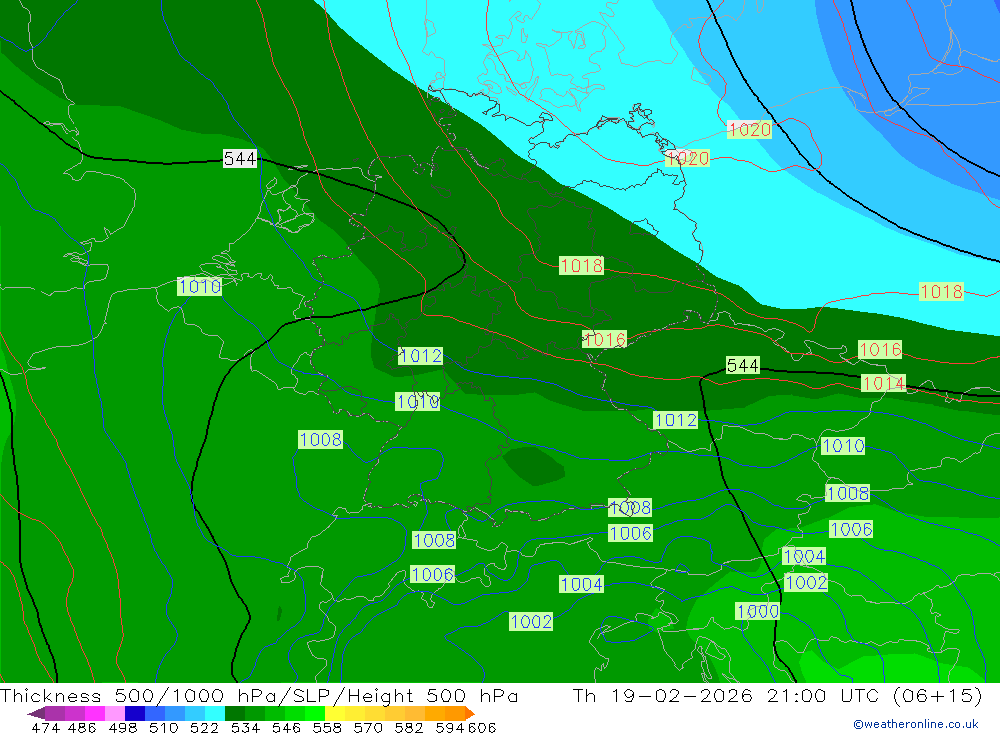This screenshot has width=1000, height=733.
Task: Select the cyan legend swatch above 522
Action: point(215,713)
